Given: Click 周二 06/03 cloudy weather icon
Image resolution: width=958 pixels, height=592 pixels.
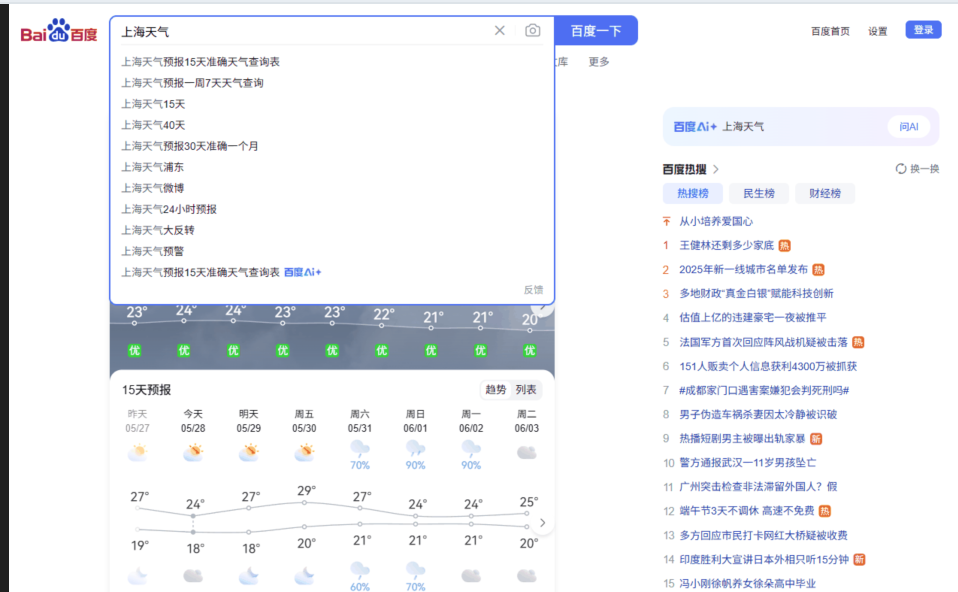Looking at the screenshot, I should (527, 453).
